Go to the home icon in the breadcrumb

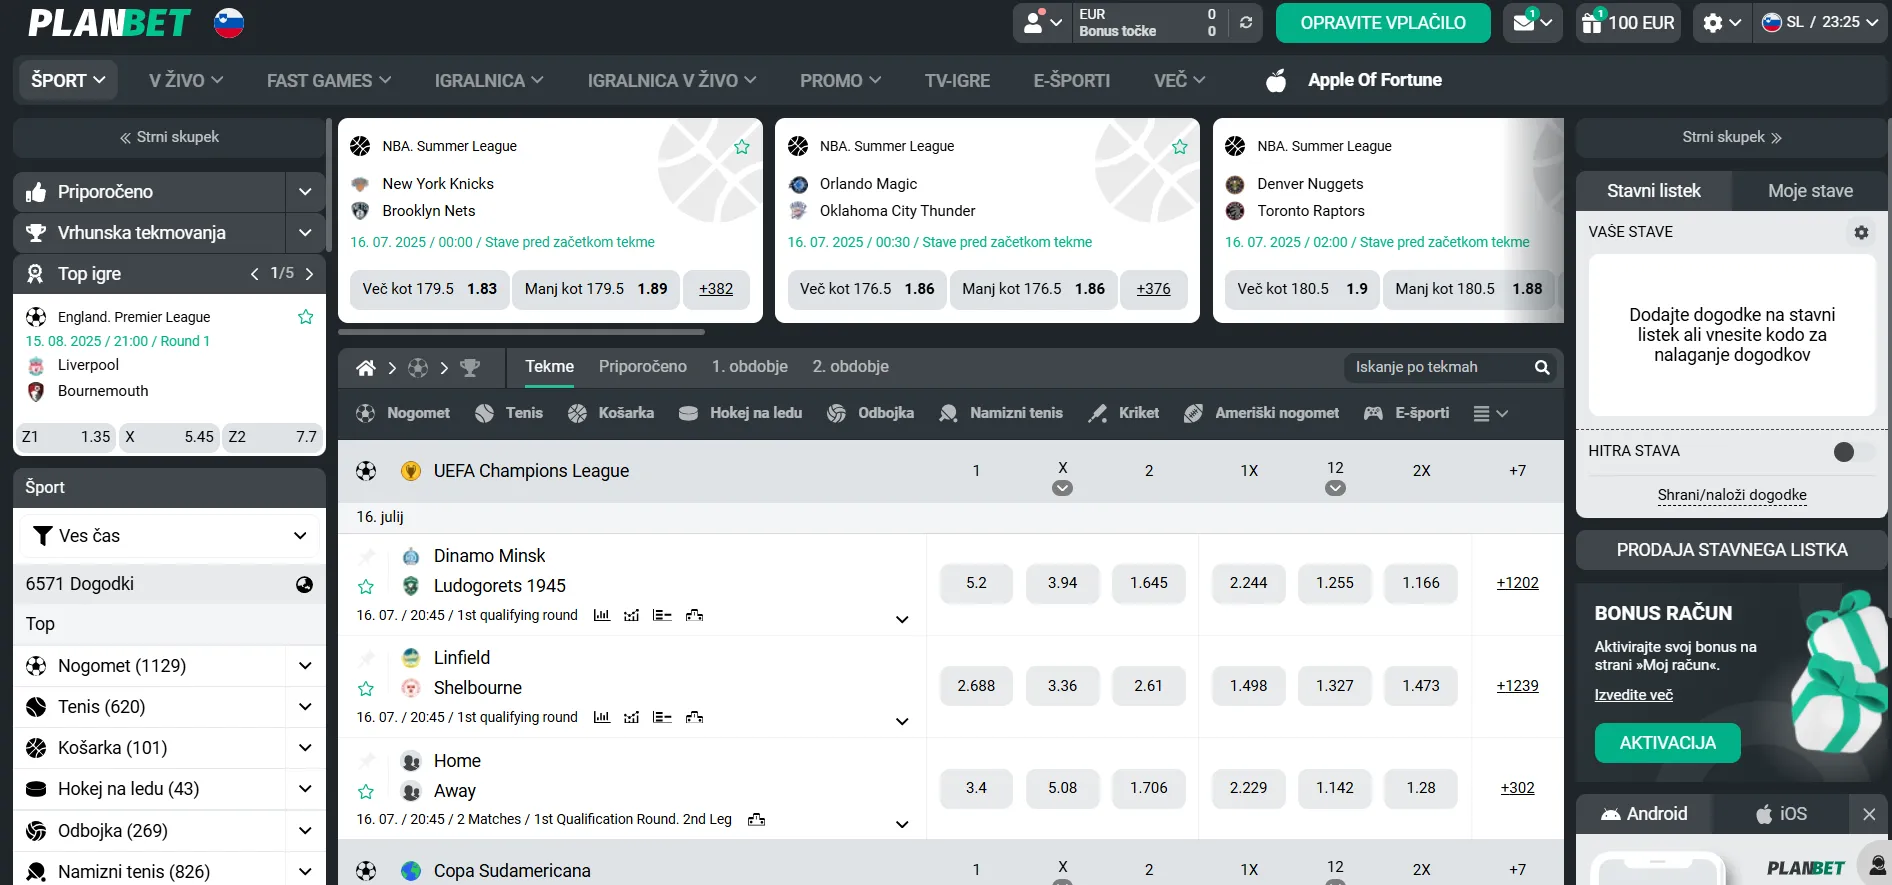366,368
